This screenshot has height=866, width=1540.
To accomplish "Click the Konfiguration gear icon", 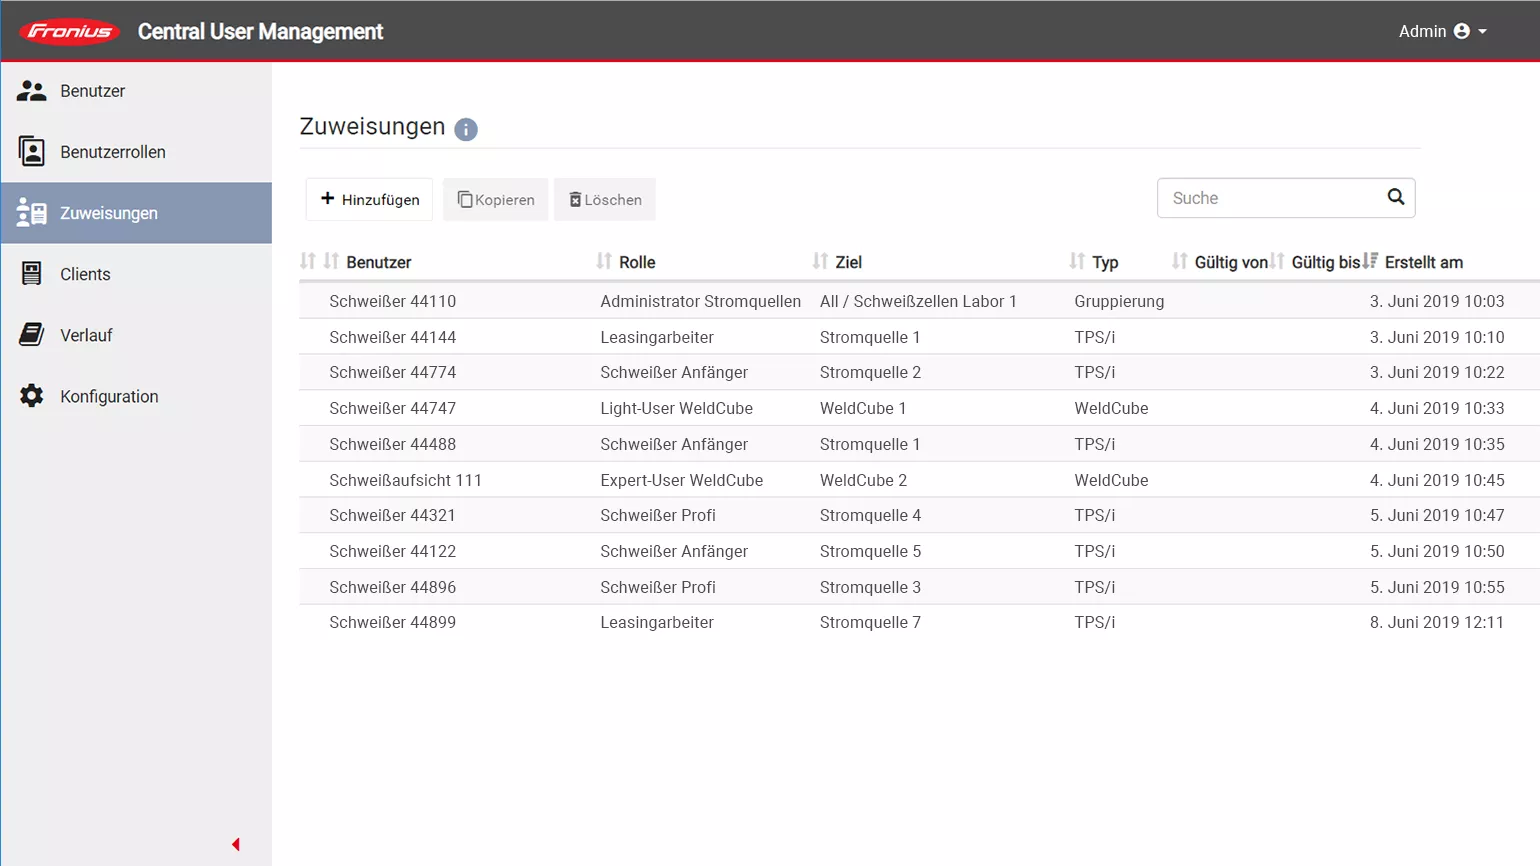I will 32,396.
